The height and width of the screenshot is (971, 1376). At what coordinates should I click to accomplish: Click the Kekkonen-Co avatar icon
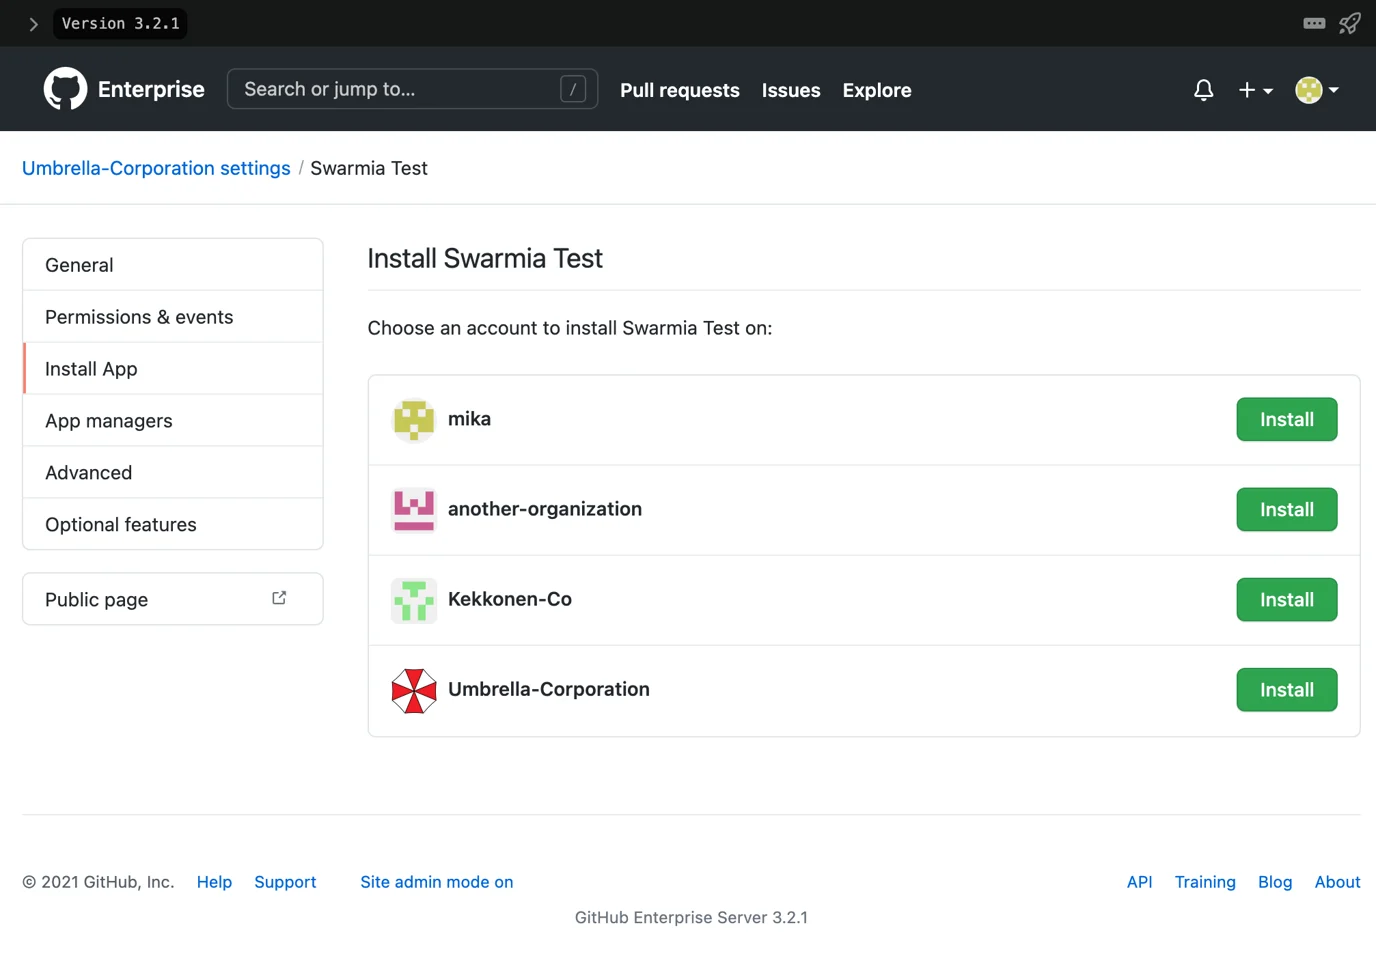pyautogui.click(x=413, y=600)
